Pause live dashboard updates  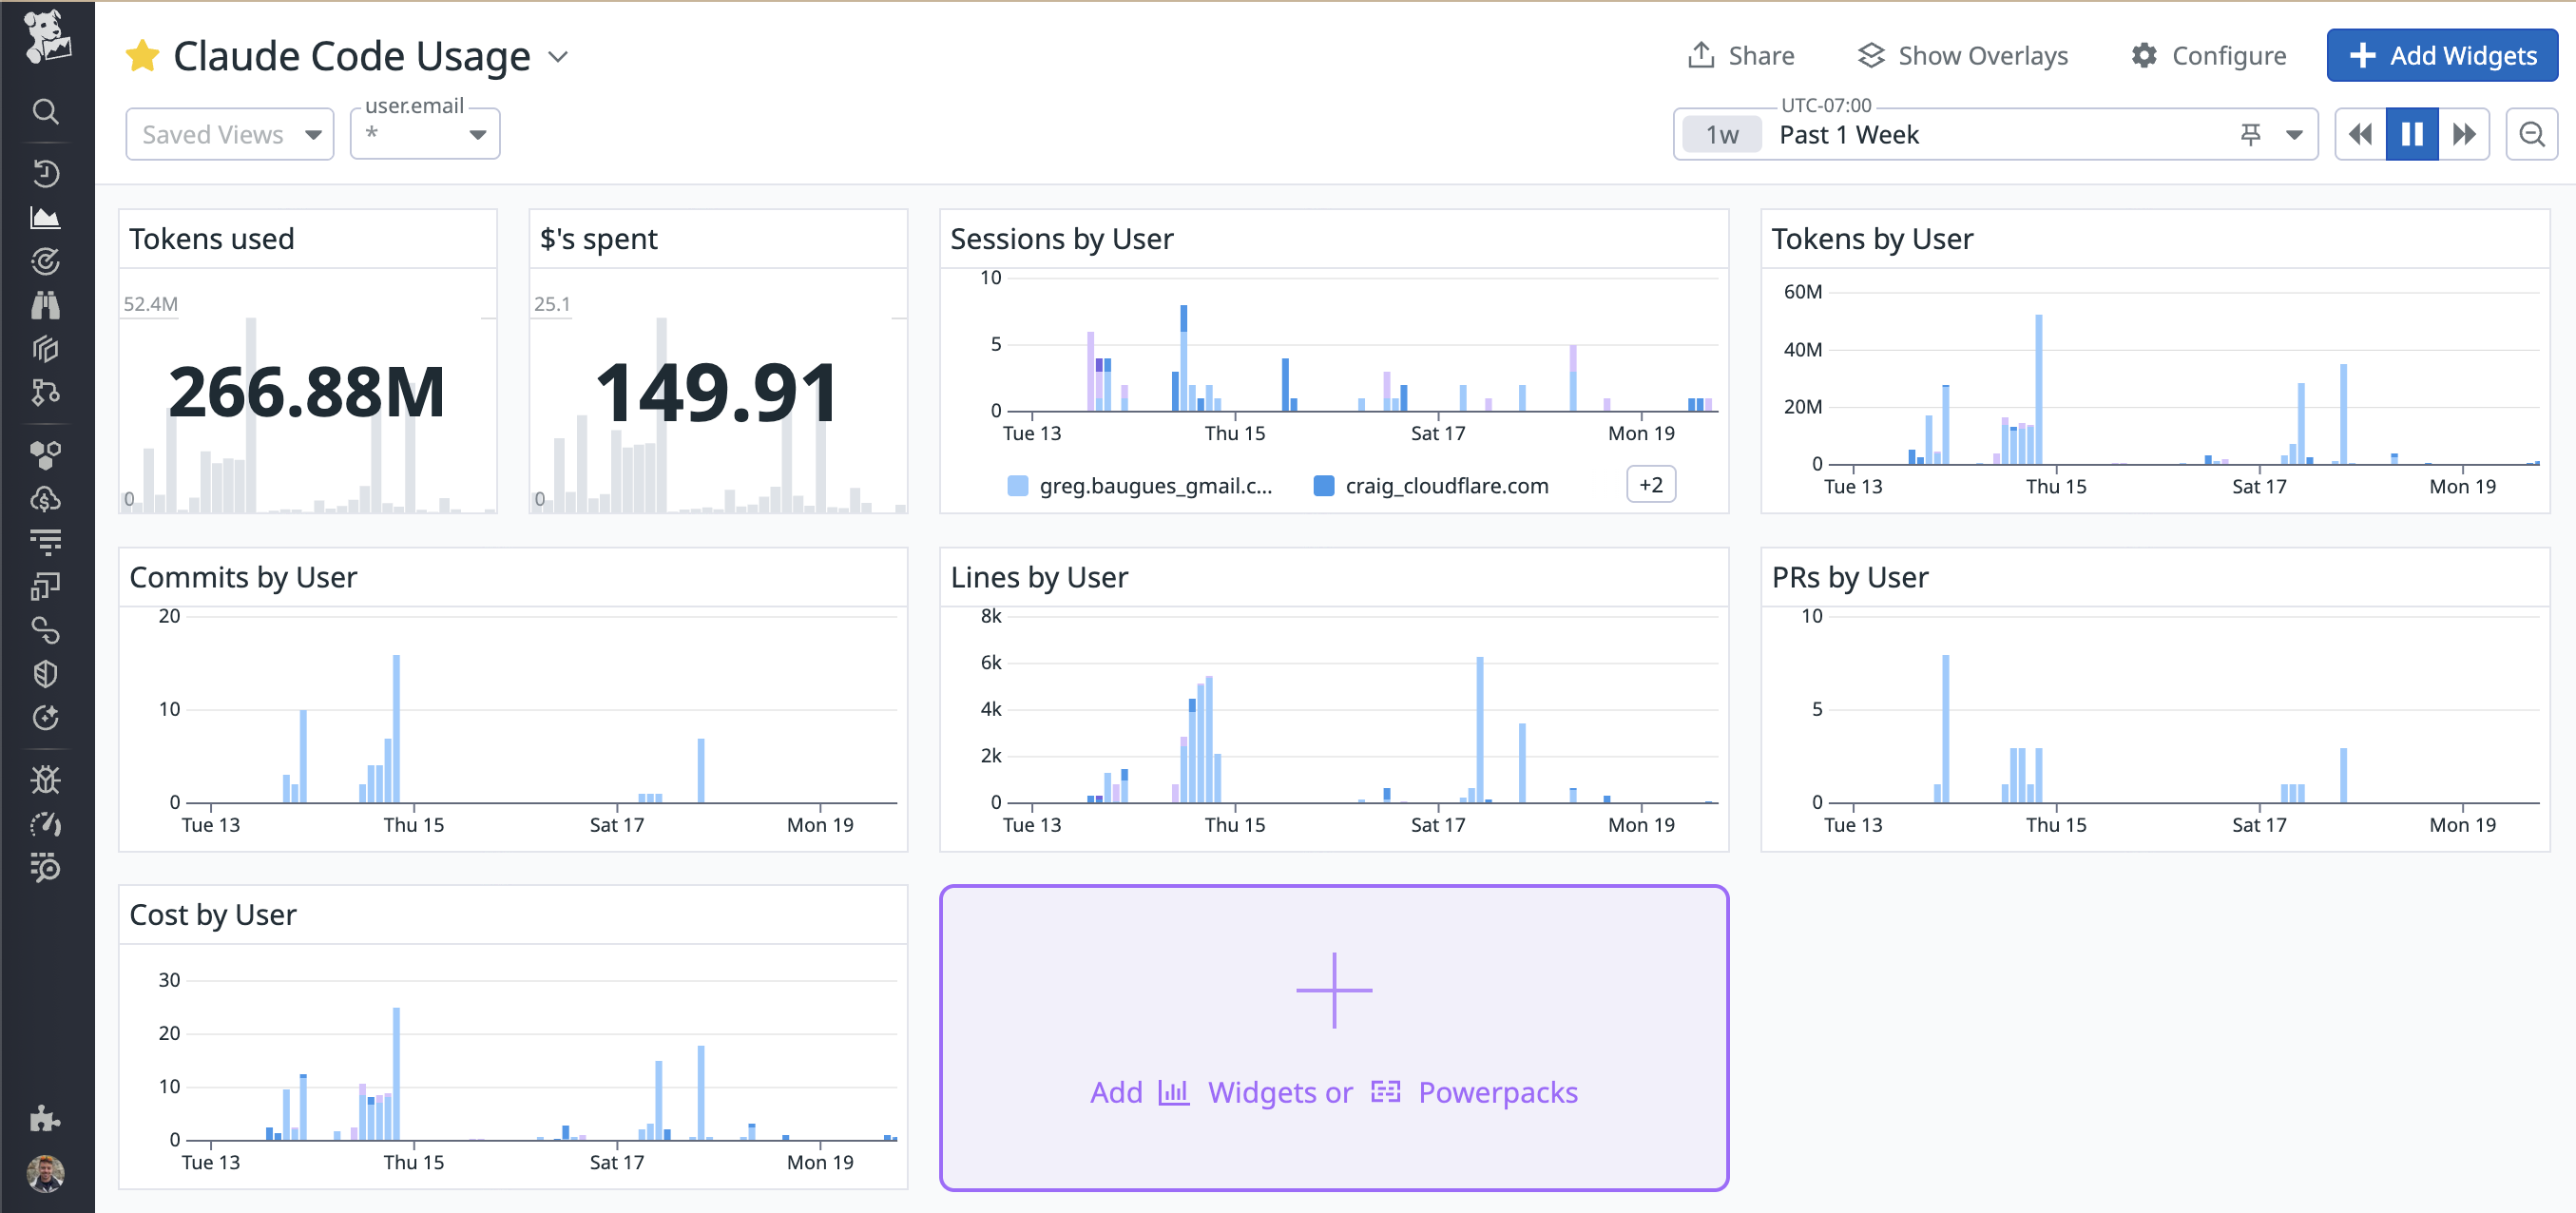[2411, 134]
